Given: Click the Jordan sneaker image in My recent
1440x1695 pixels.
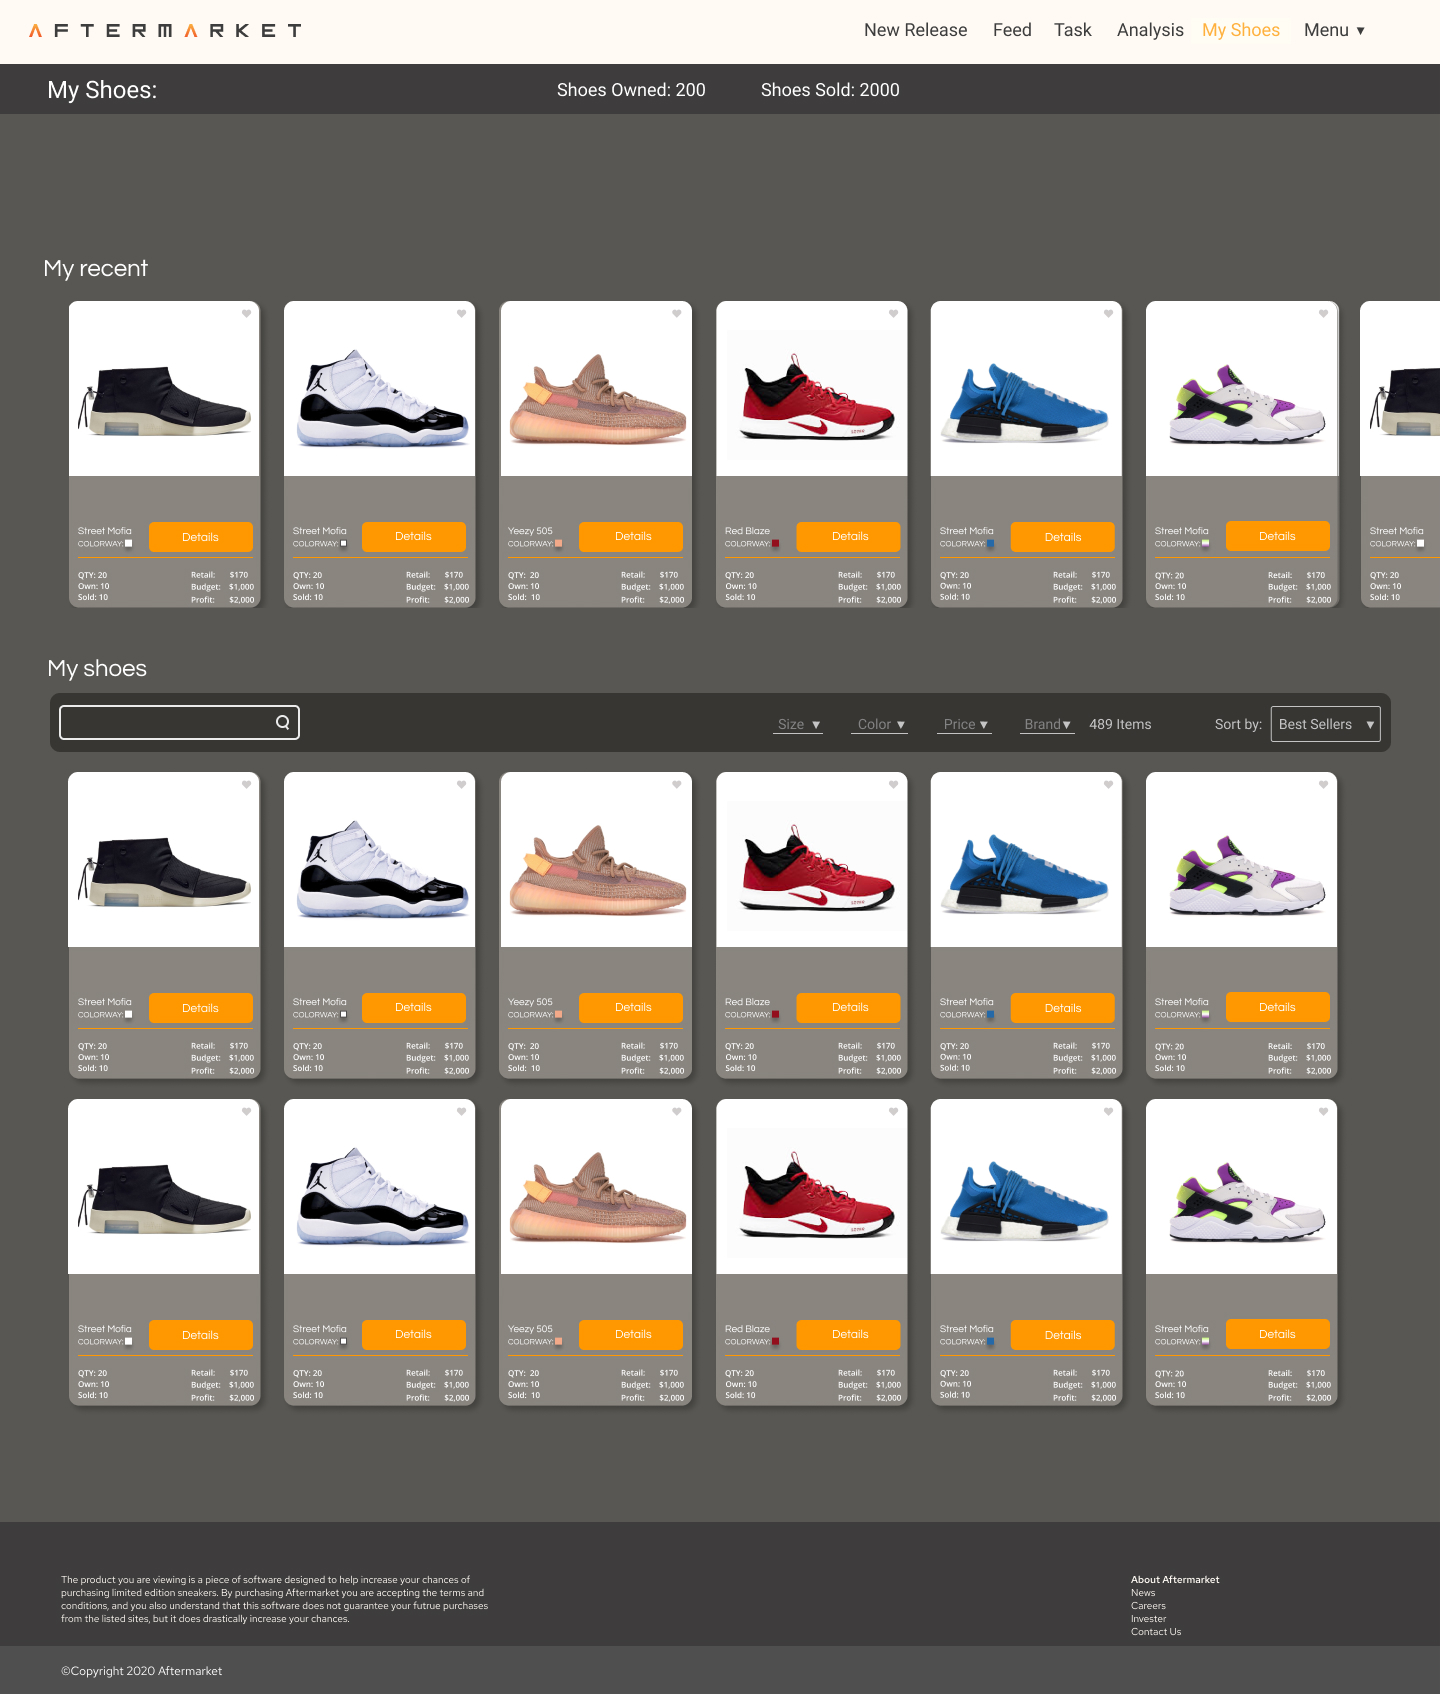Looking at the screenshot, I should point(380,389).
